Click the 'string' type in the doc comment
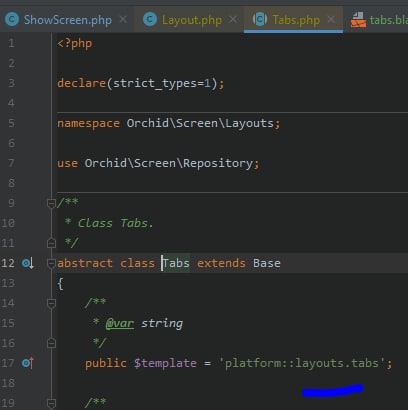Image resolution: width=408 pixels, height=410 pixels. pyautogui.click(x=162, y=323)
